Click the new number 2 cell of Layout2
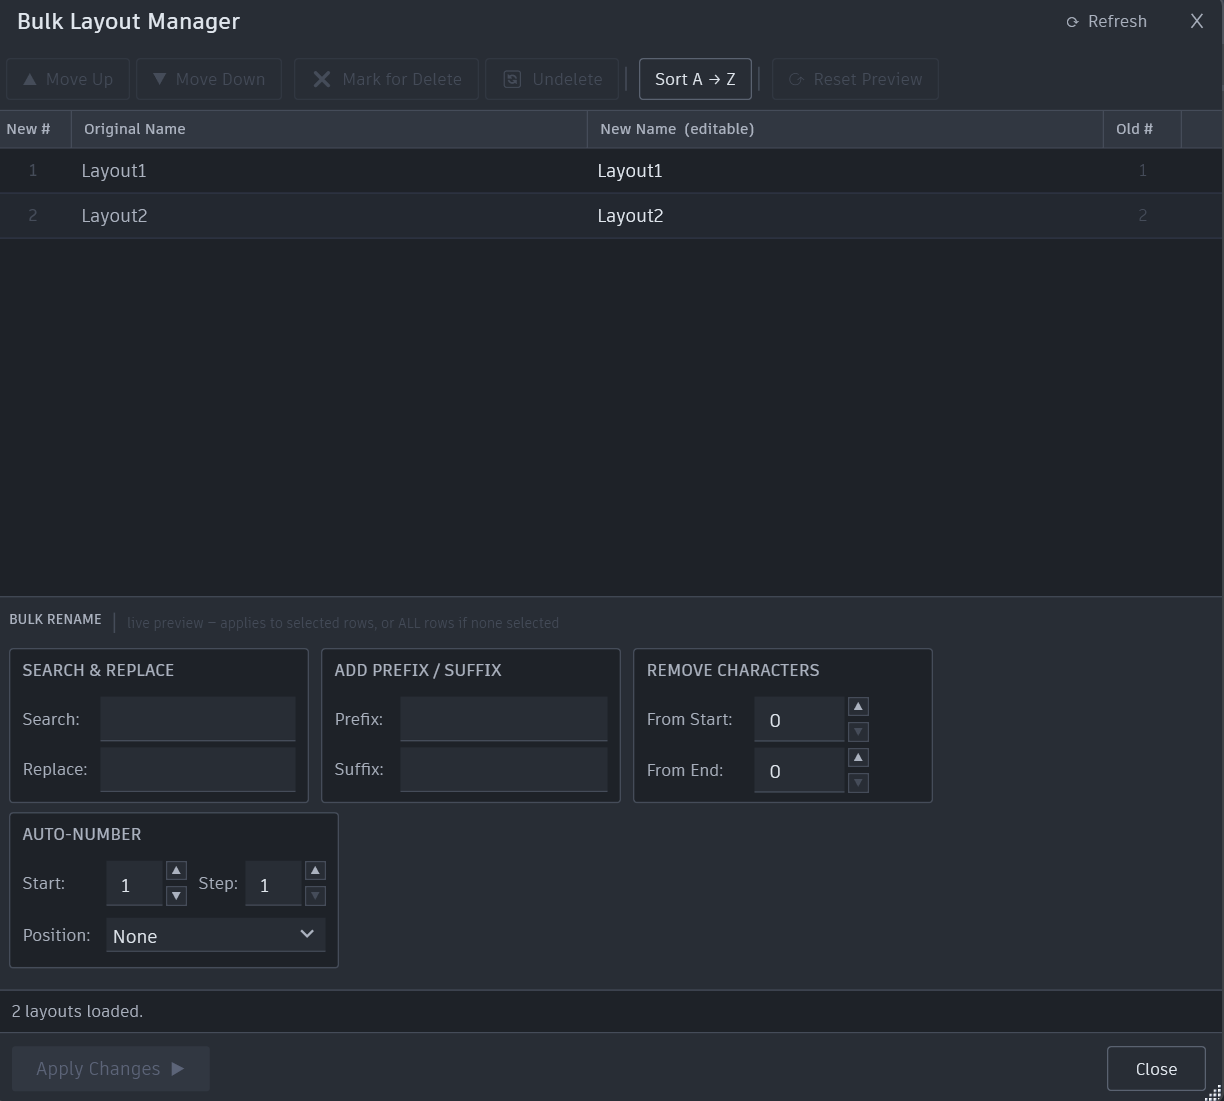Viewport: 1224px width, 1101px height. 35,216
